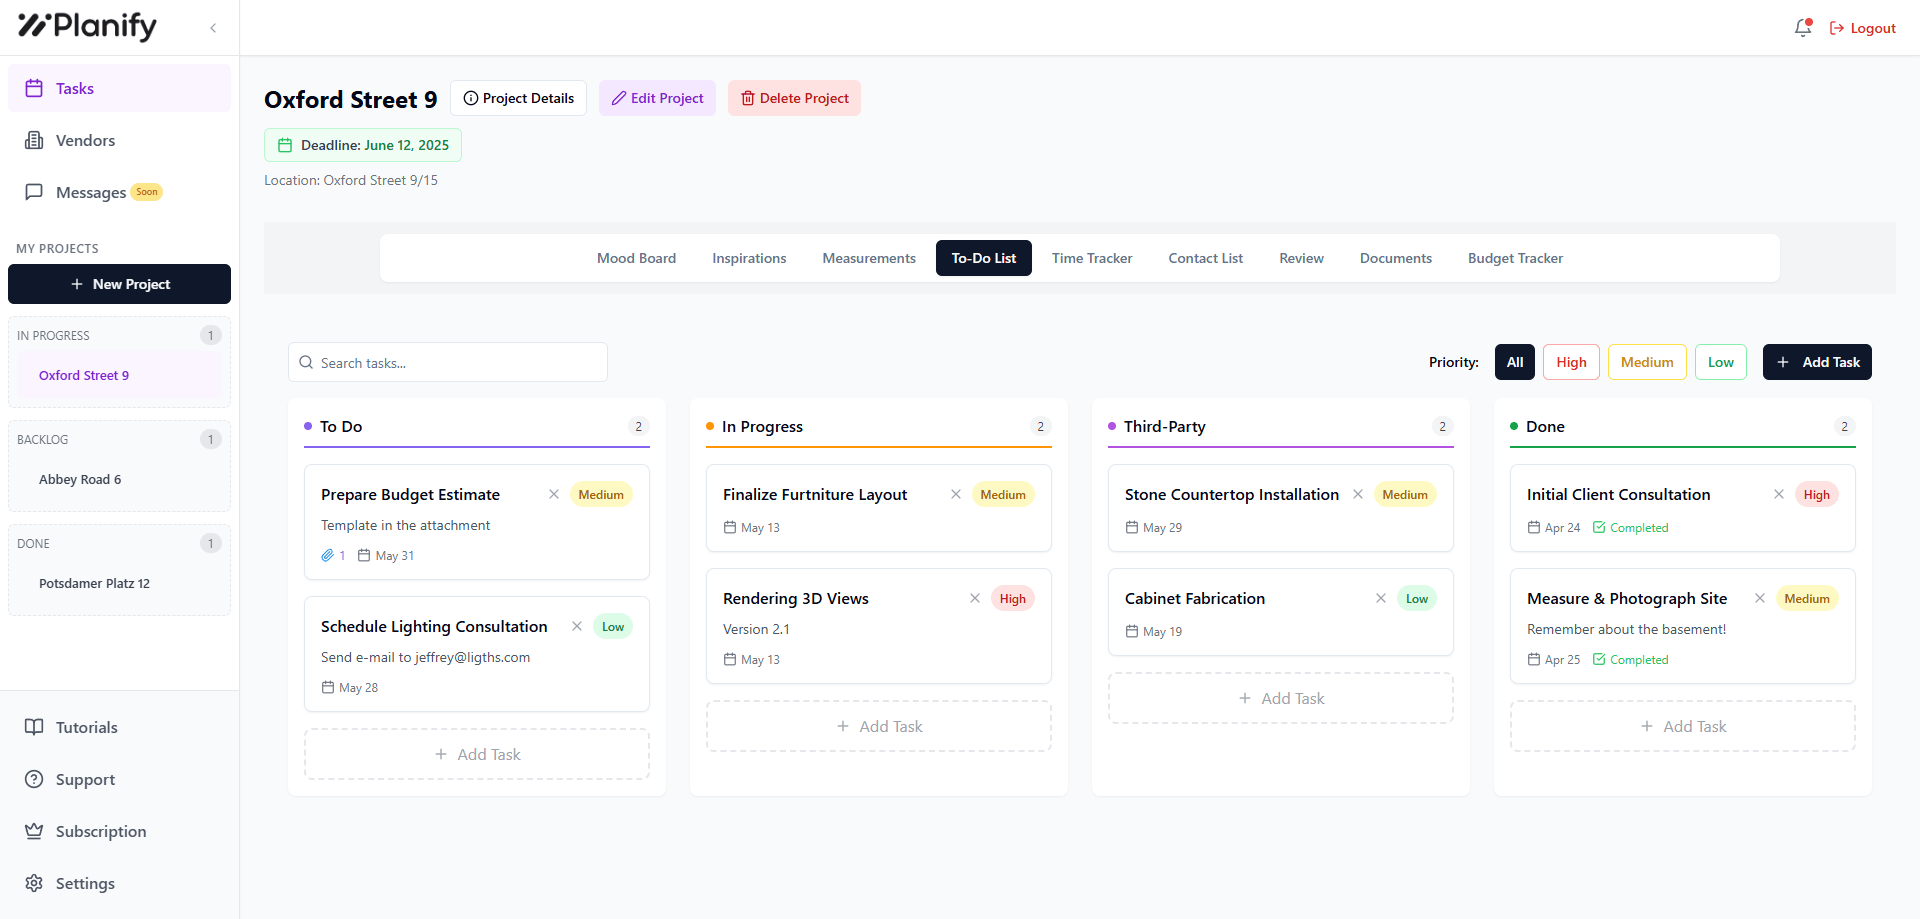Remove the Rendering 3D Views task with X

click(x=975, y=598)
